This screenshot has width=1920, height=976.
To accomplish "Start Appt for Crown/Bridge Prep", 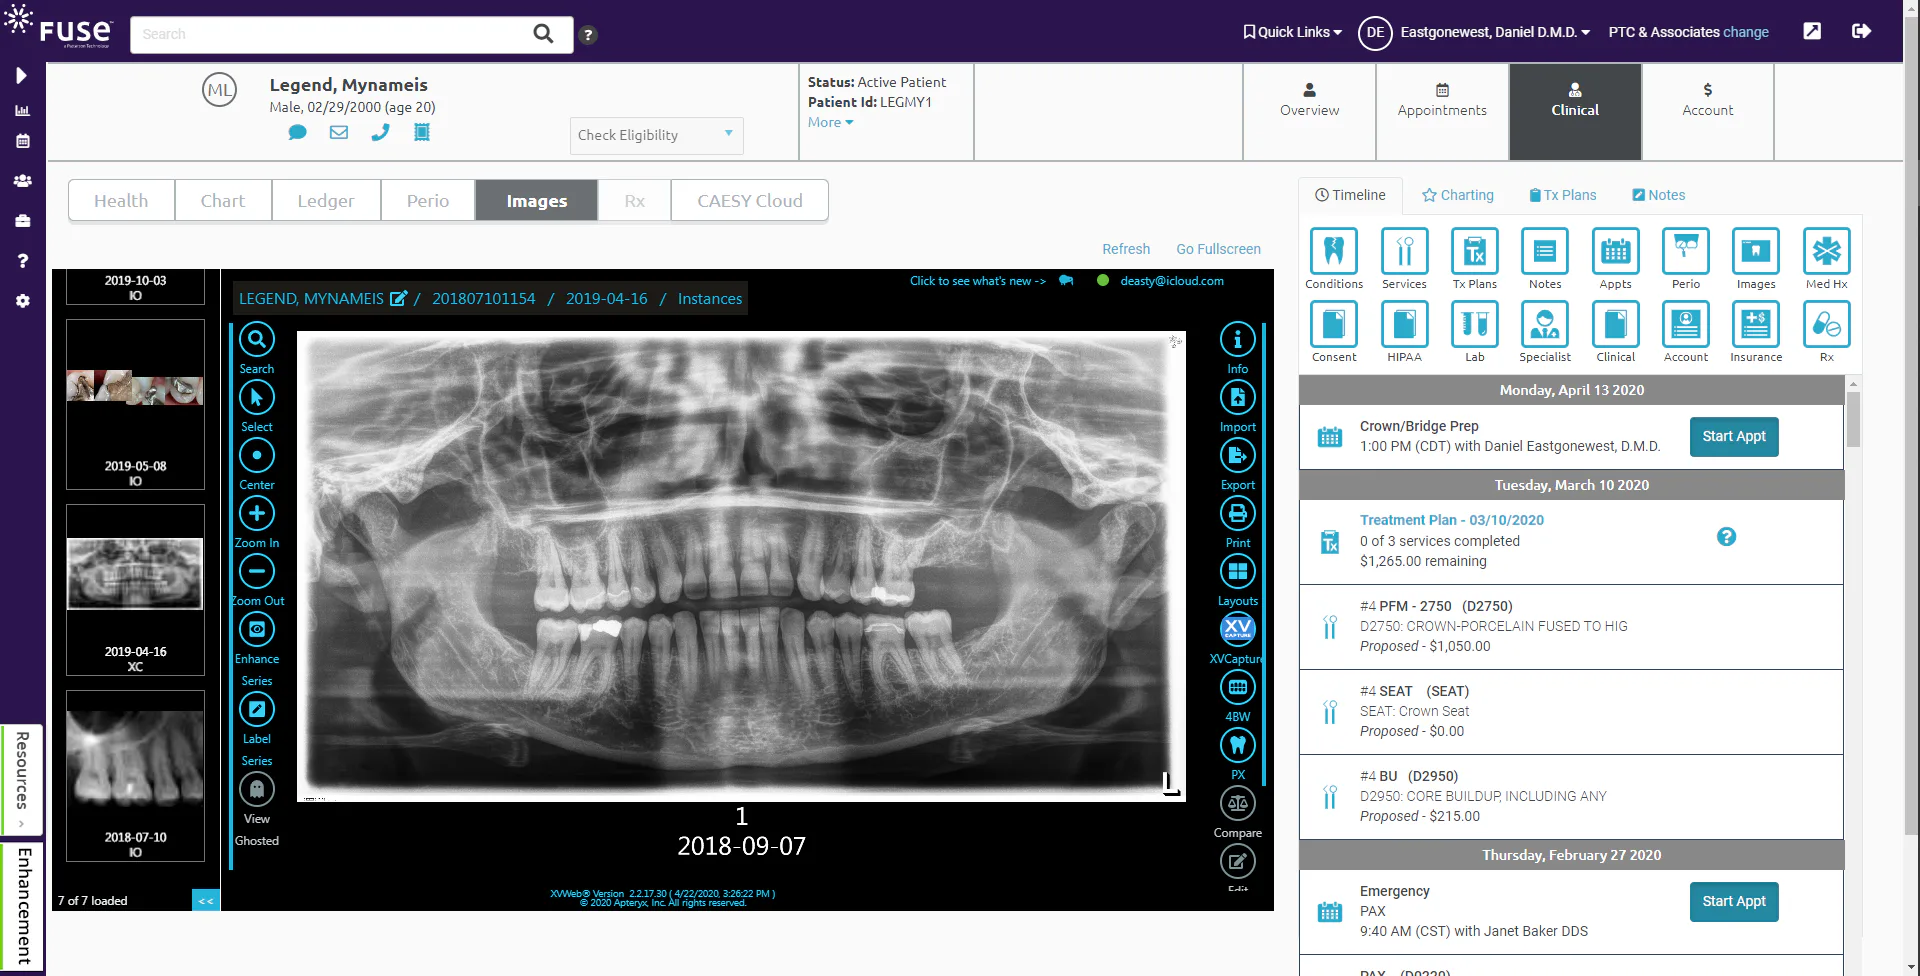I will coord(1734,437).
